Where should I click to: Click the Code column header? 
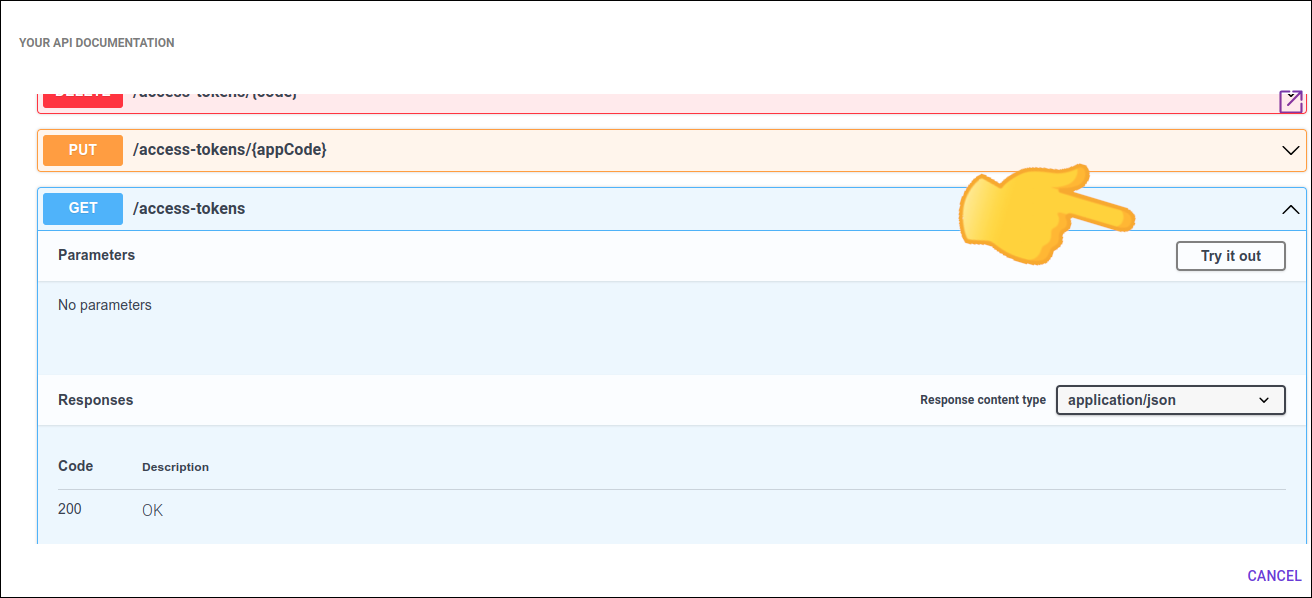75,466
